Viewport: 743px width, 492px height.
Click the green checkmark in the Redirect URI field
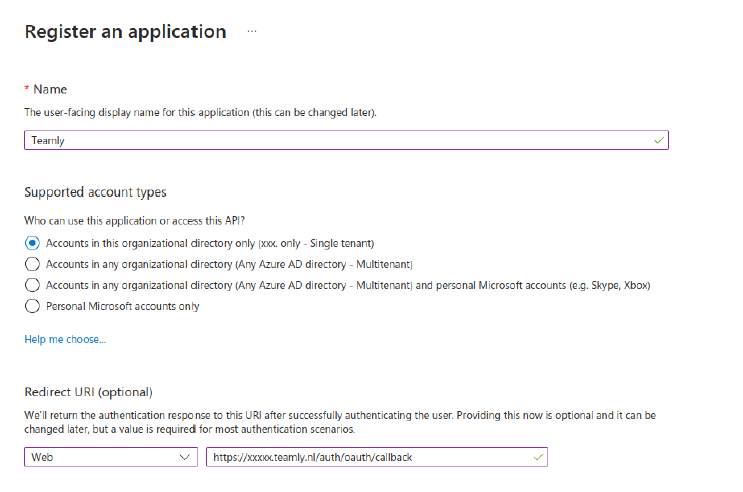pyautogui.click(x=538, y=457)
